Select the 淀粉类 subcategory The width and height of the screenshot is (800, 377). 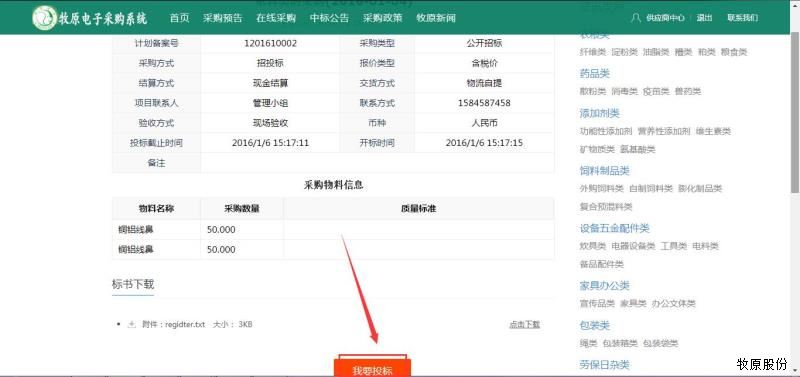pos(625,52)
